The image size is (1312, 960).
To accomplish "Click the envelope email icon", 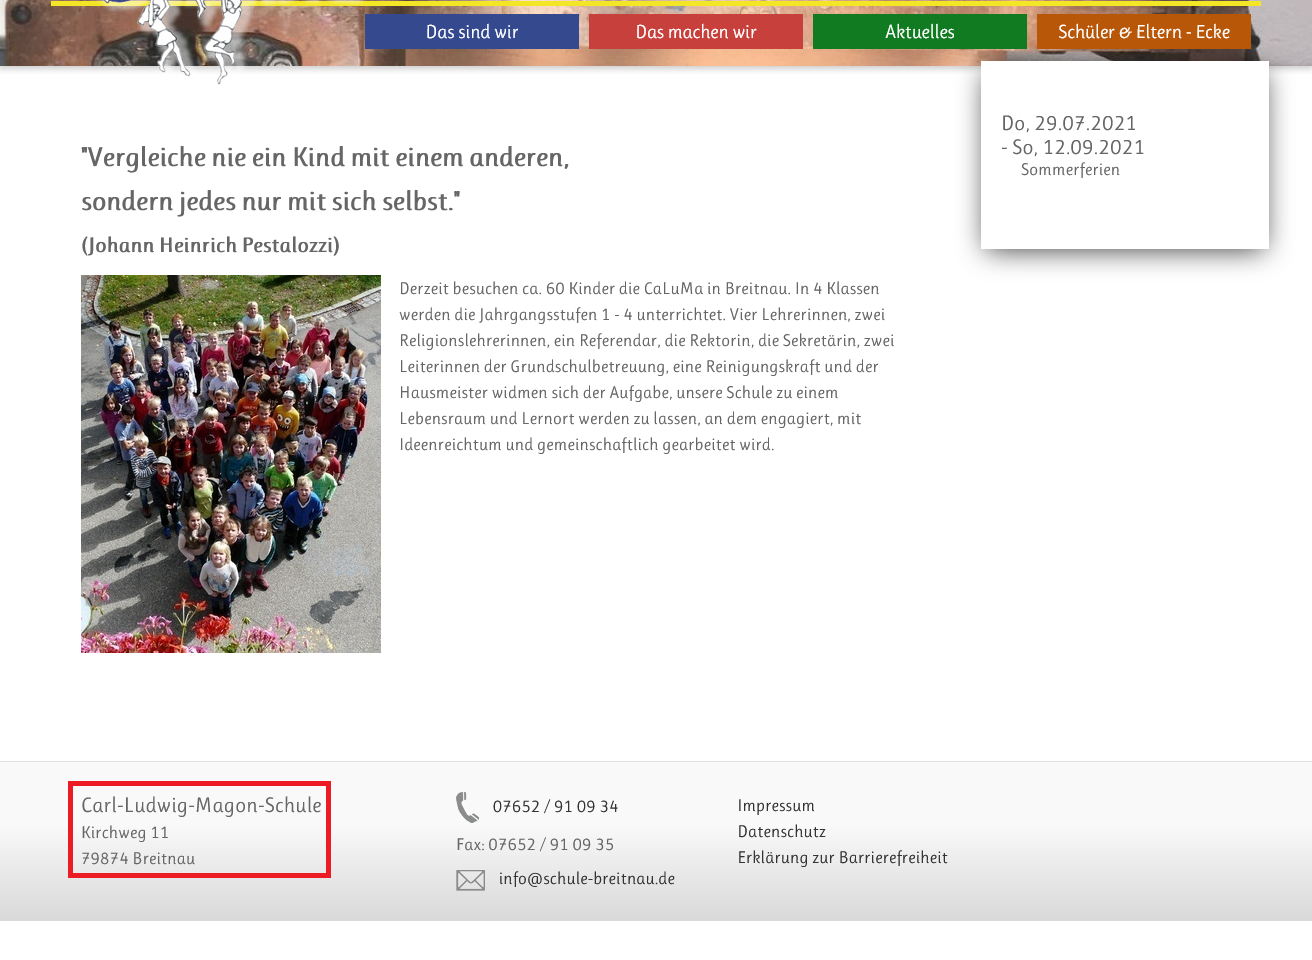I will 470,880.
